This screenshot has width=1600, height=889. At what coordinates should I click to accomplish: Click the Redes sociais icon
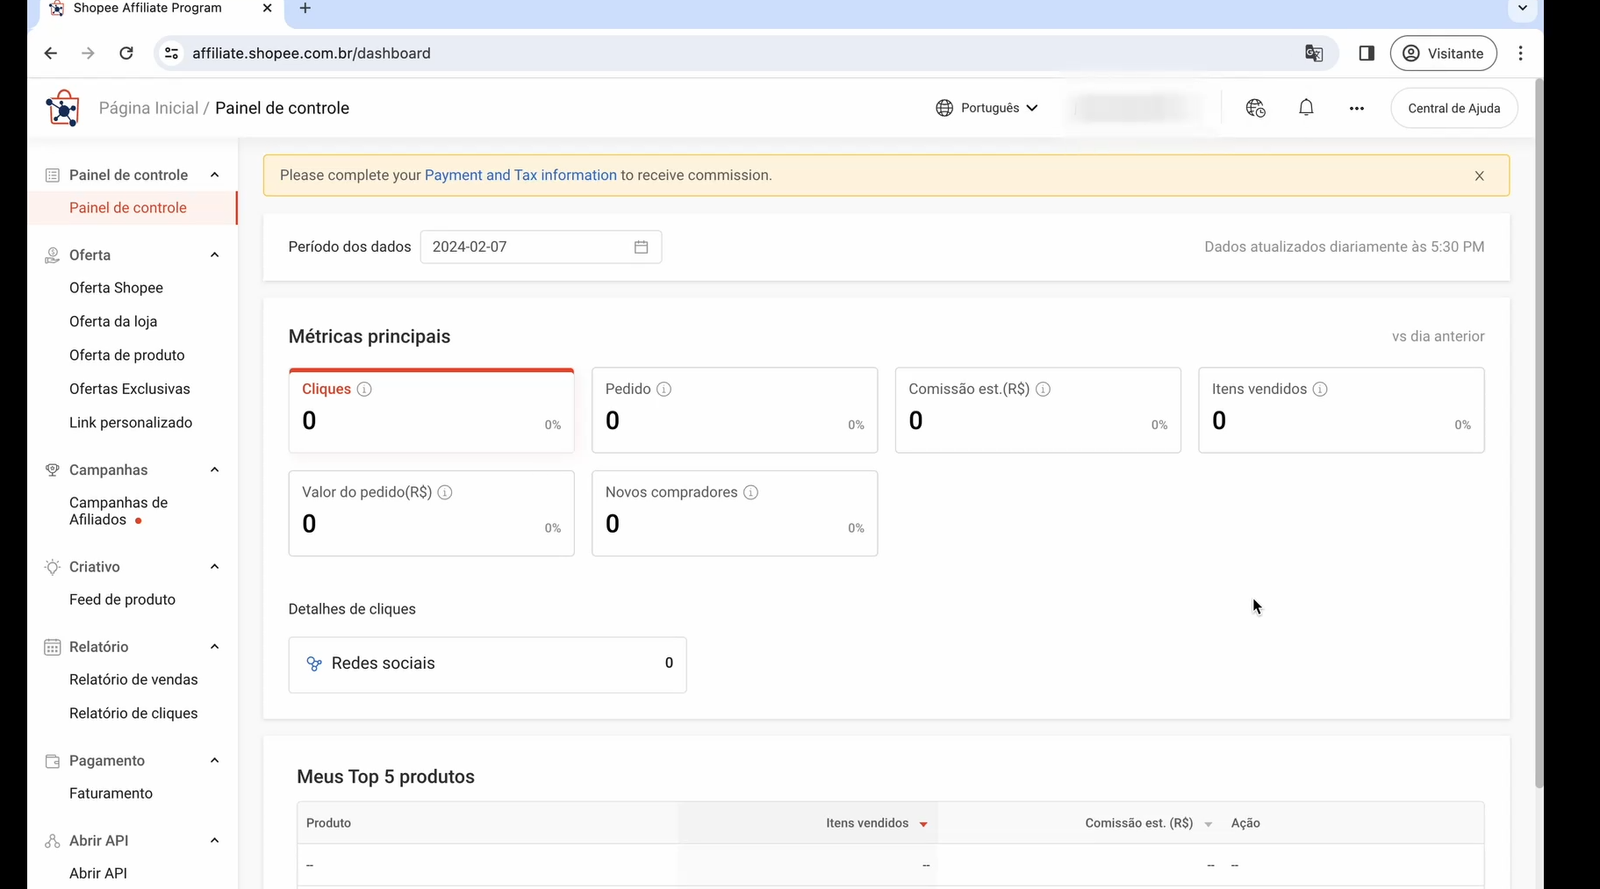click(x=314, y=664)
